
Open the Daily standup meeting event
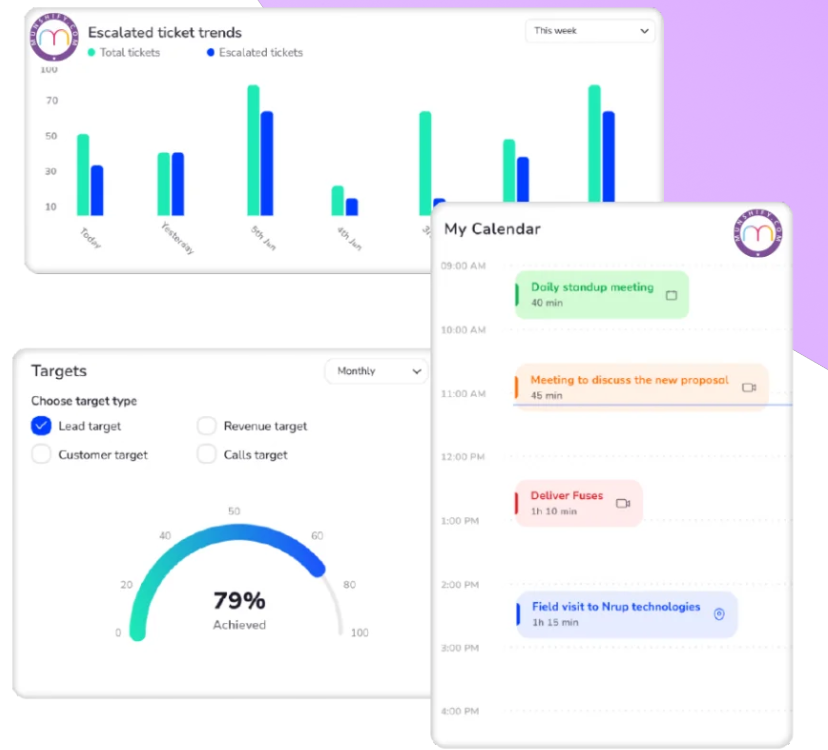click(x=601, y=293)
